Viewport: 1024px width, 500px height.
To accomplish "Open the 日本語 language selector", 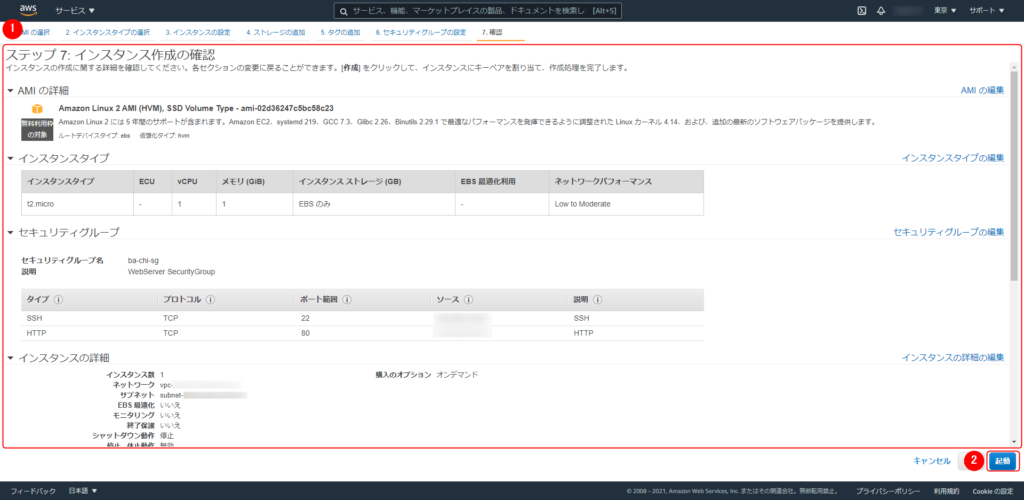I will coord(83,491).
